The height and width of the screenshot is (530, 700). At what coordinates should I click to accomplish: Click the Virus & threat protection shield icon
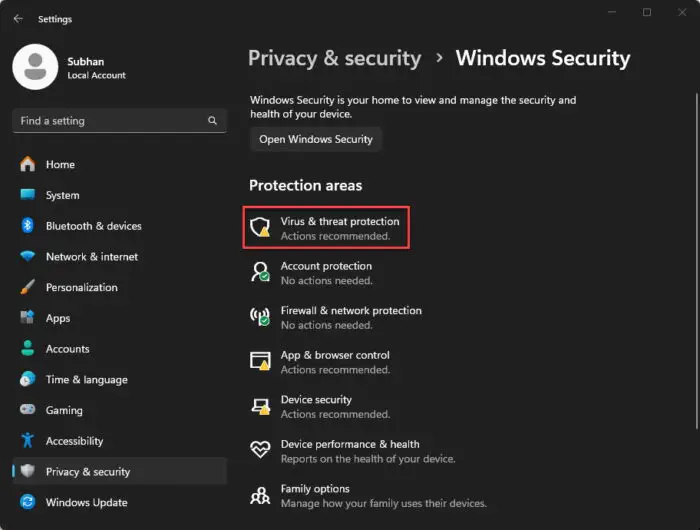click(x=260, y=227)
